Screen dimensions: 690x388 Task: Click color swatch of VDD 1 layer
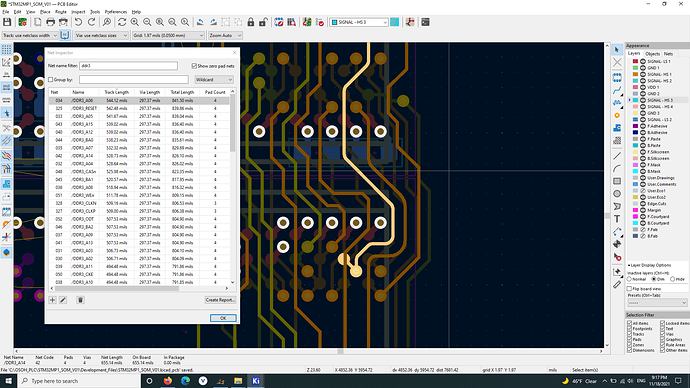coord(635,87)
